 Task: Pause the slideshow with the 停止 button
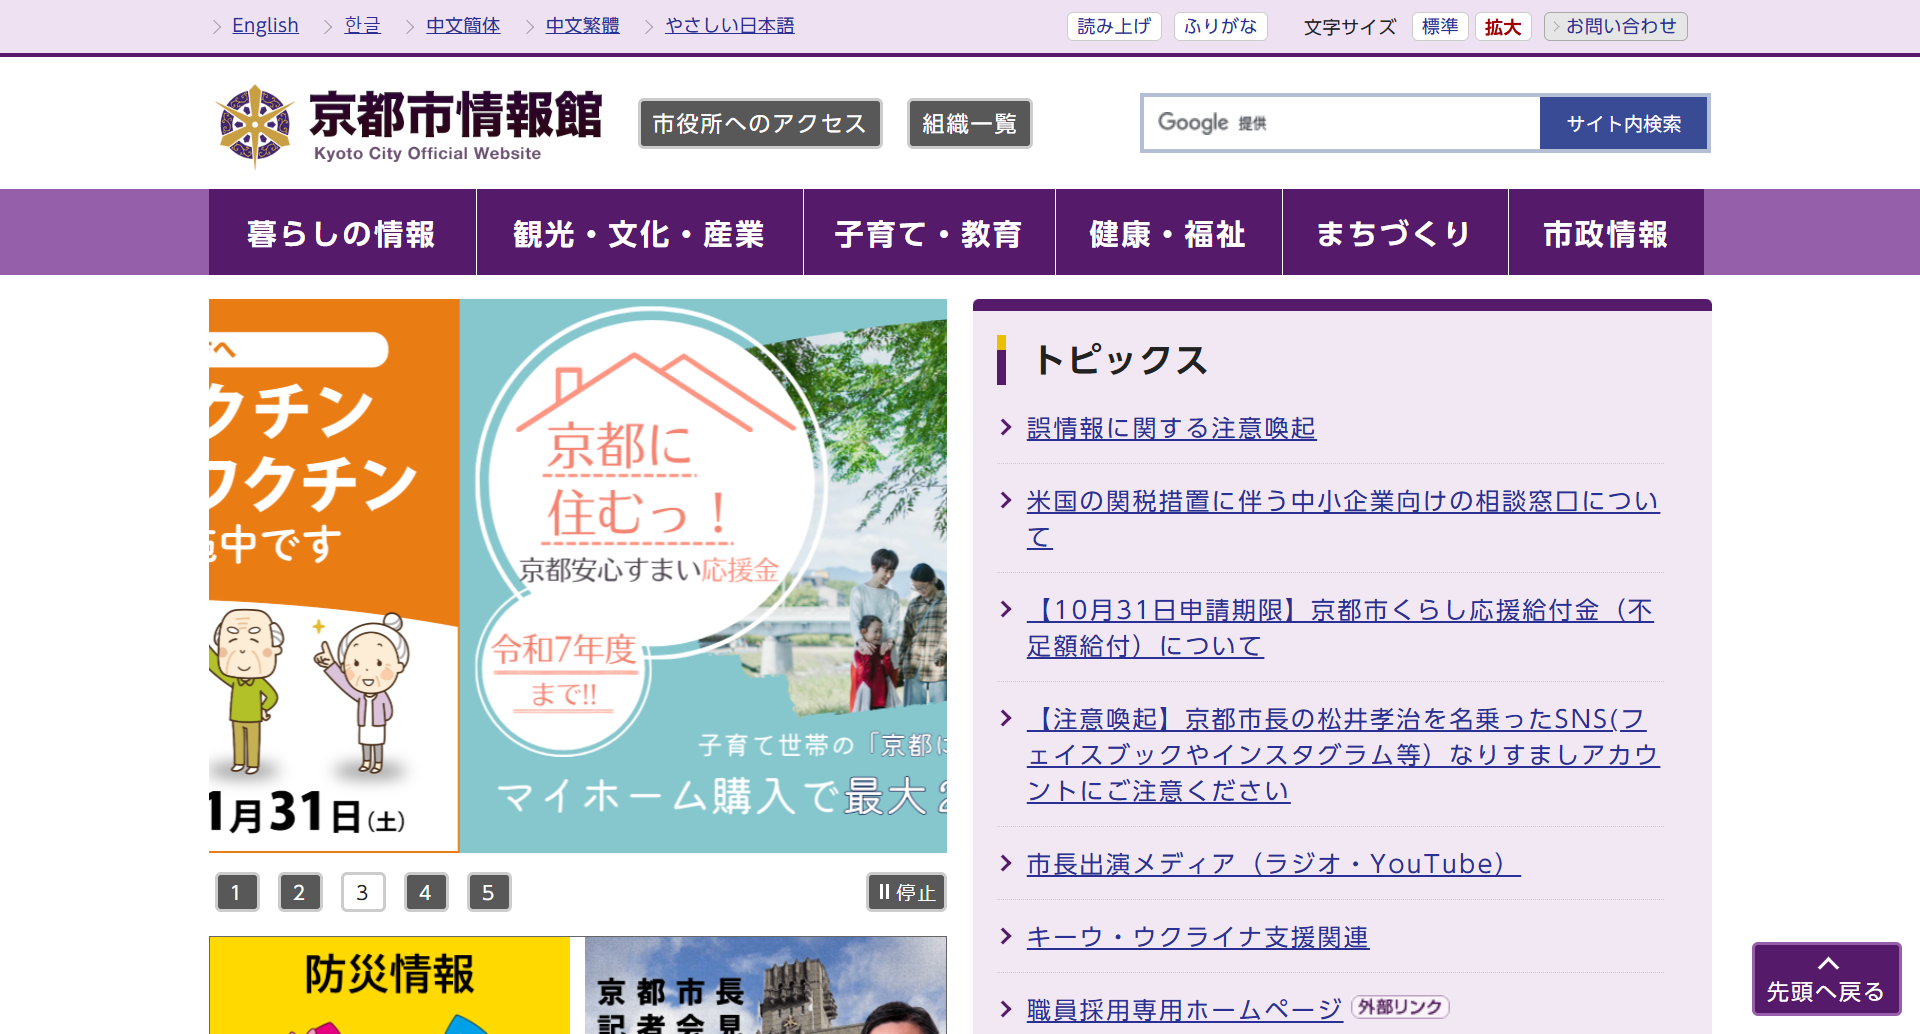pos(906,892)
